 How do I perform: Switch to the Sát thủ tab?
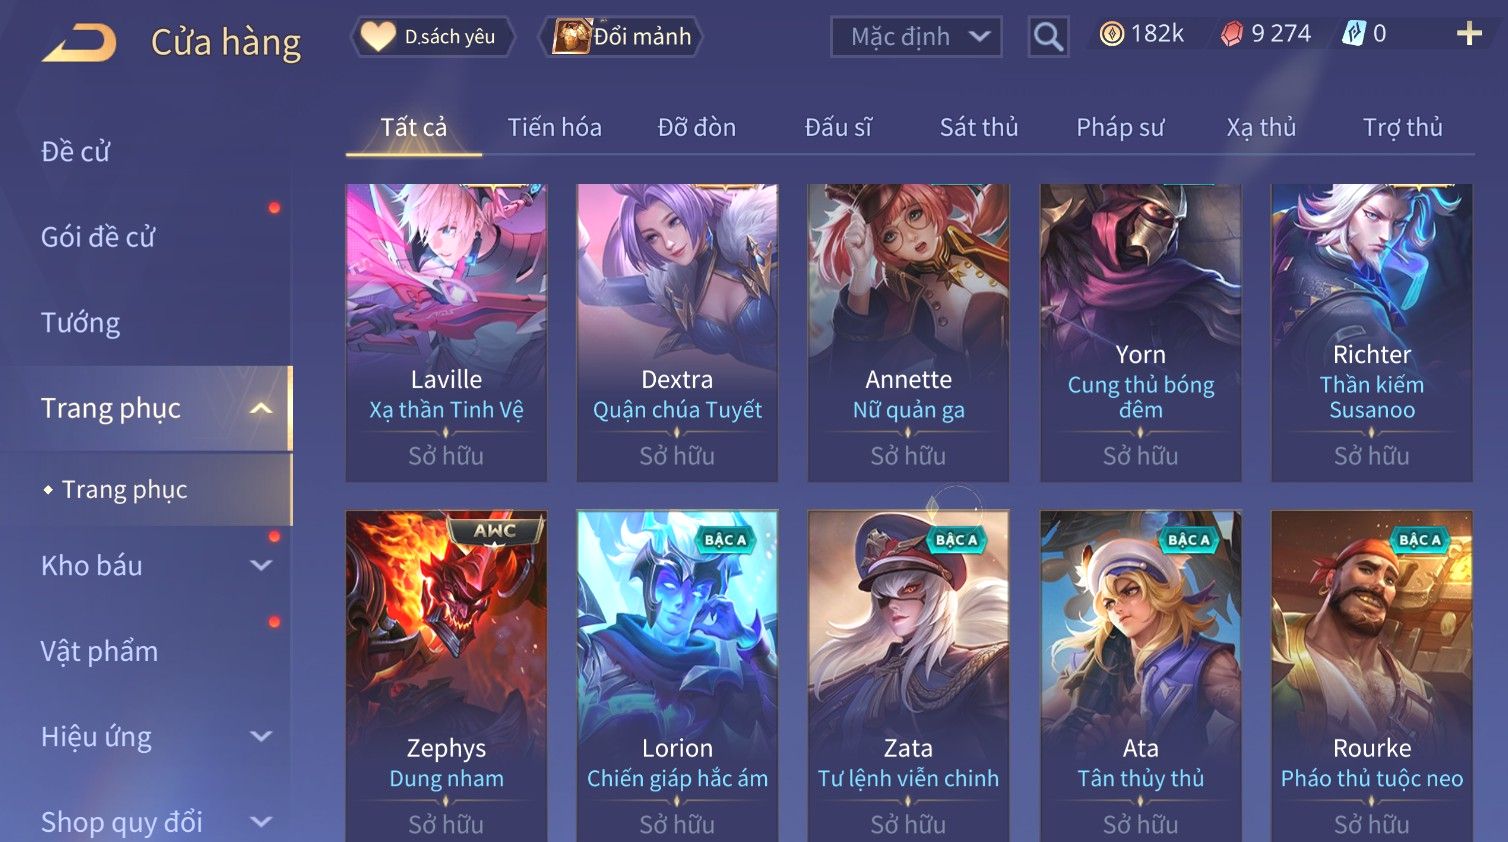point(978,127)
